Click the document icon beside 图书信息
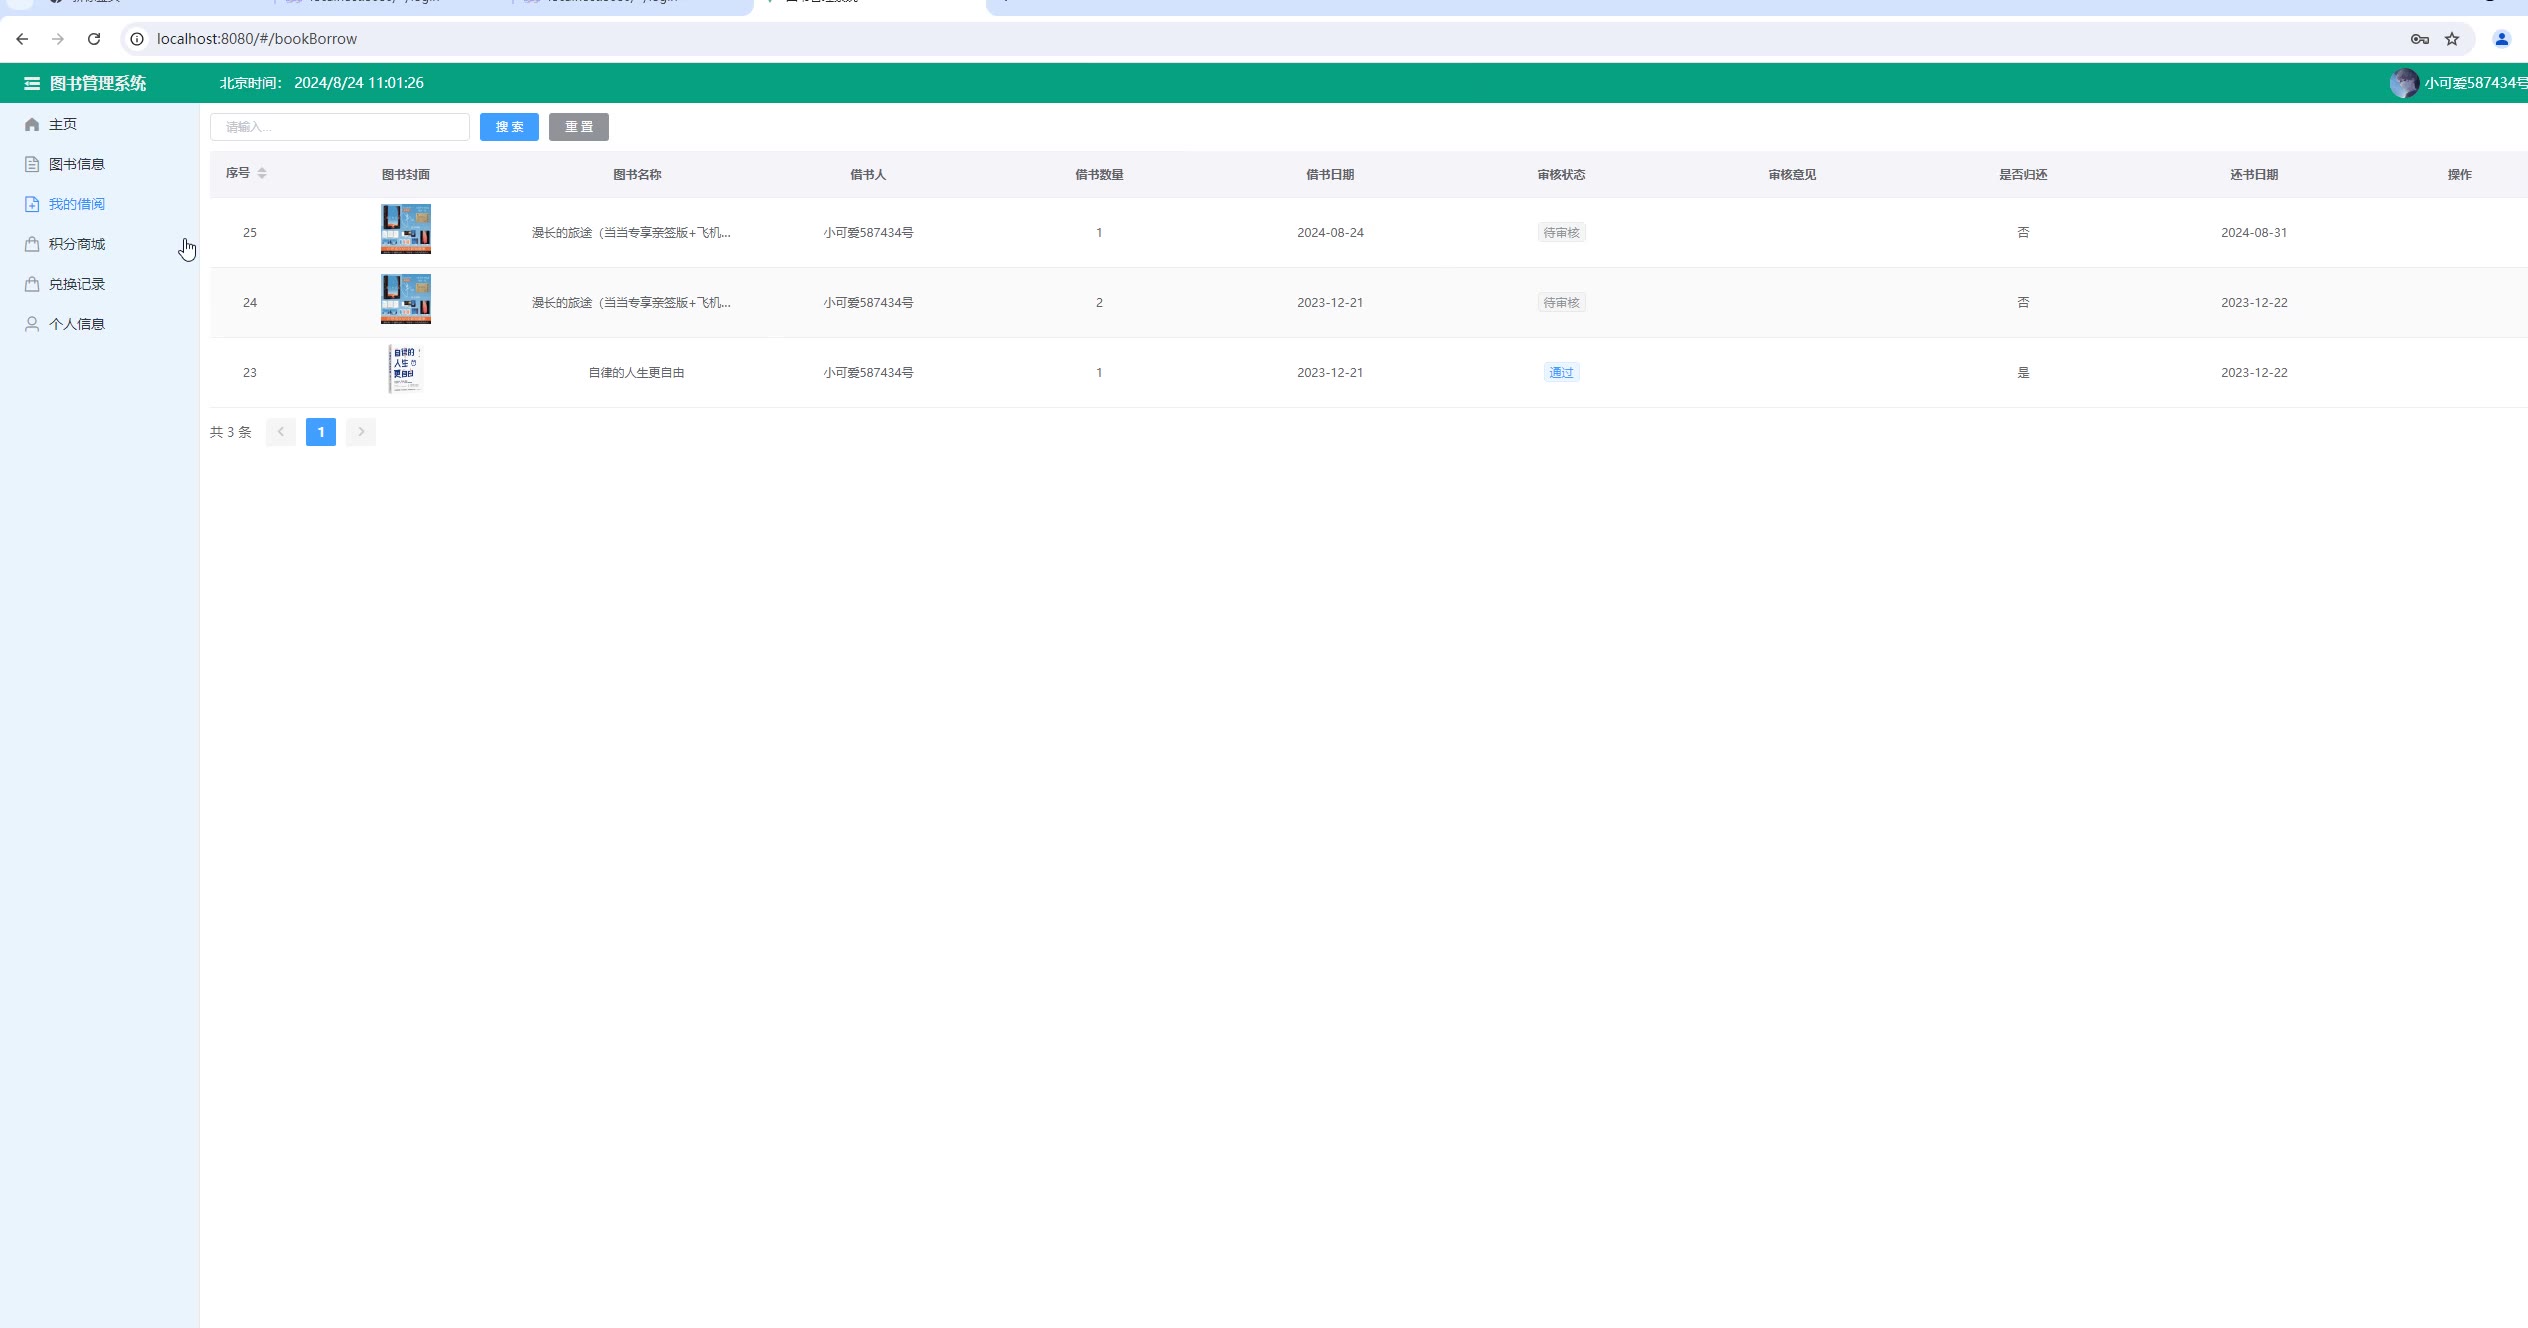This screenshot has width=2528, height=1328. pyautogui.click(x=32, y=164)
